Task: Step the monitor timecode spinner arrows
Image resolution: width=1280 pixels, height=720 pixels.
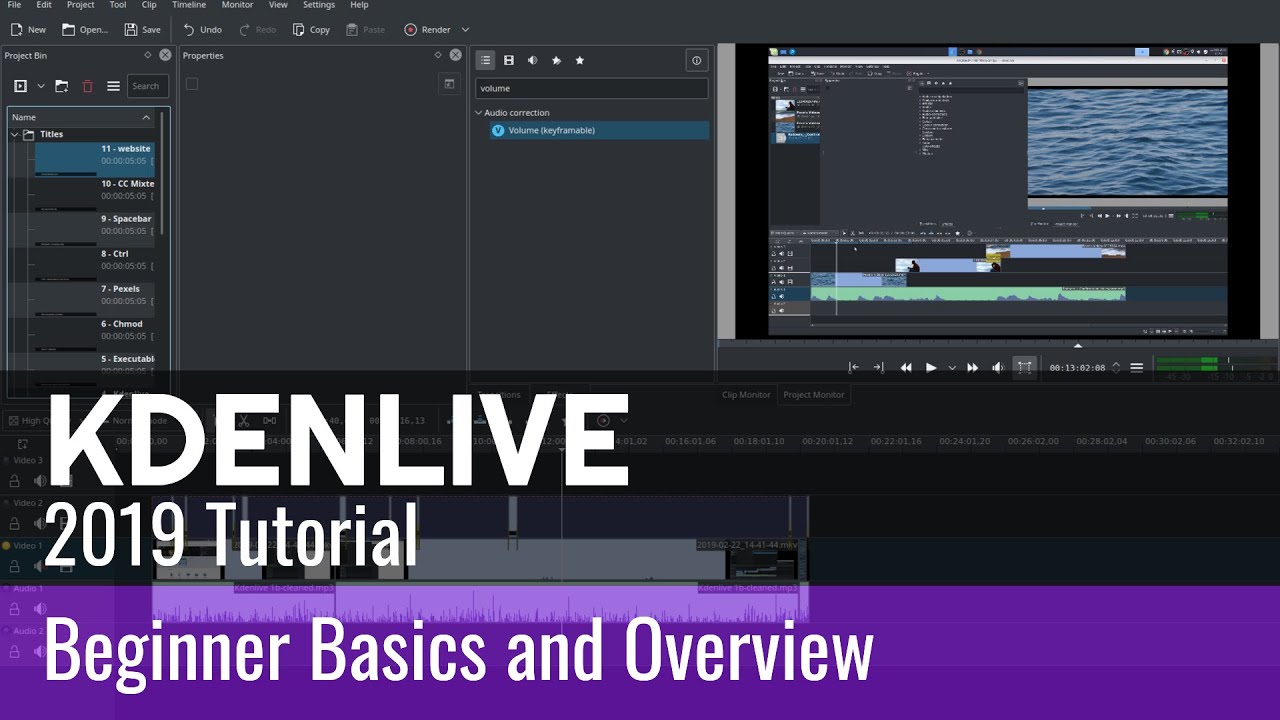Action: [x=1116, y=368]
